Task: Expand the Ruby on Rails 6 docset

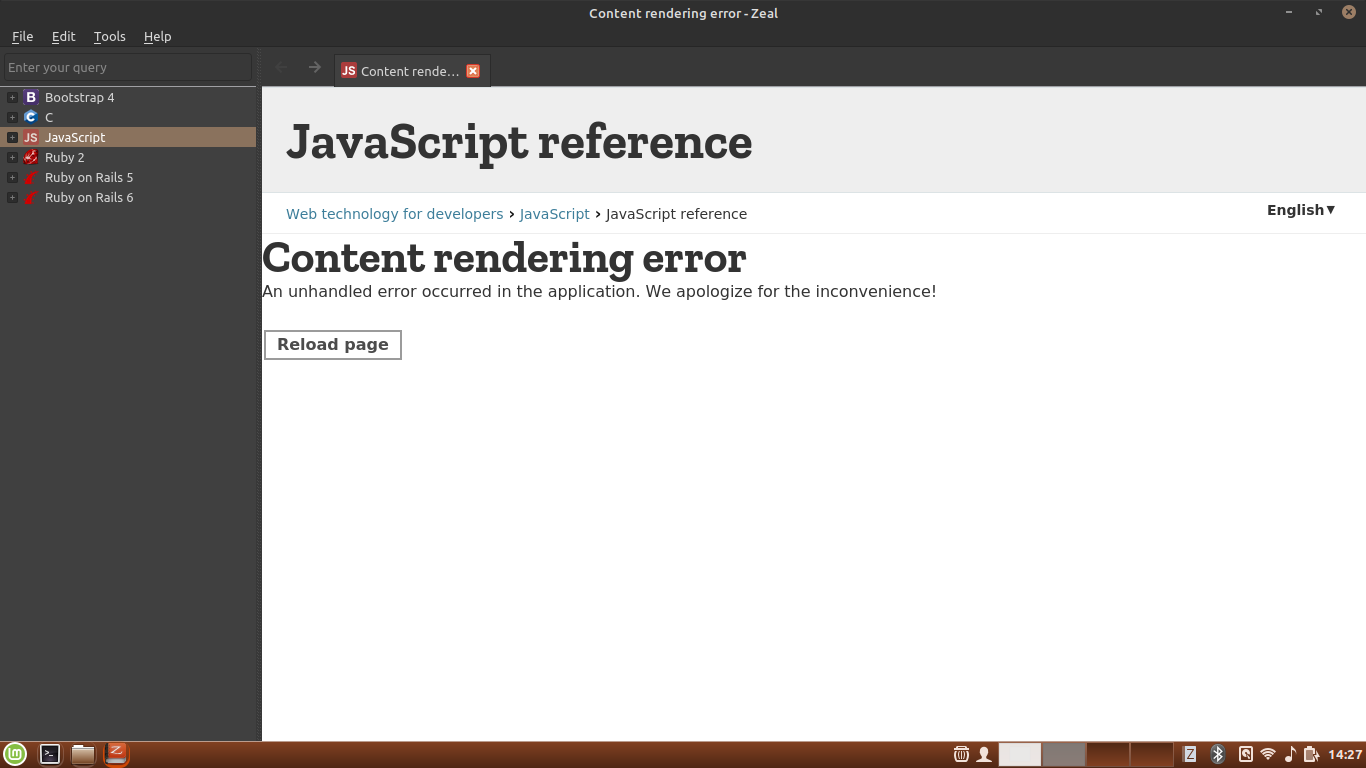Action: click(x=12, y=197)
